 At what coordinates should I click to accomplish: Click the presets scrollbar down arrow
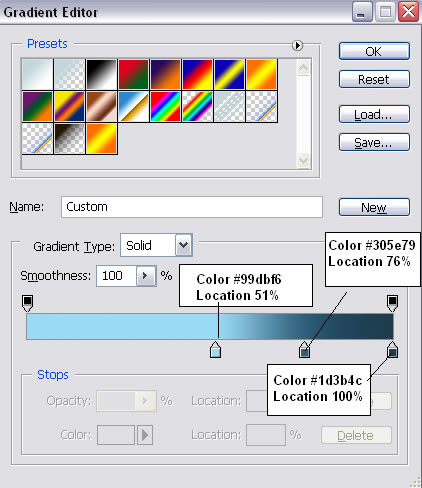coord(304,161)
